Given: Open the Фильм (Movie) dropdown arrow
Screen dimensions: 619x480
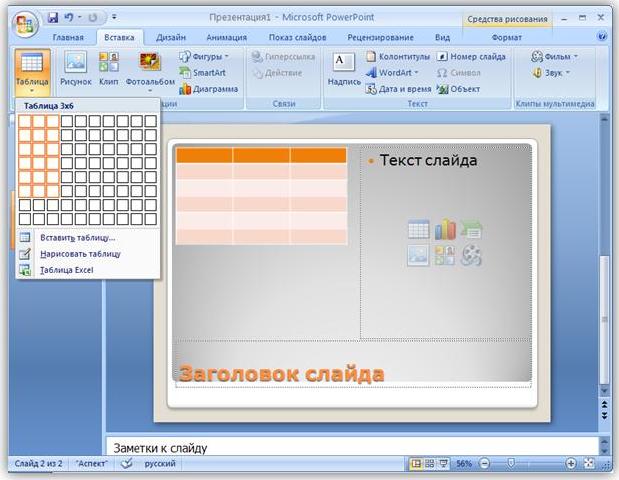Looking at the screenshot, I should tap(575, 57).
